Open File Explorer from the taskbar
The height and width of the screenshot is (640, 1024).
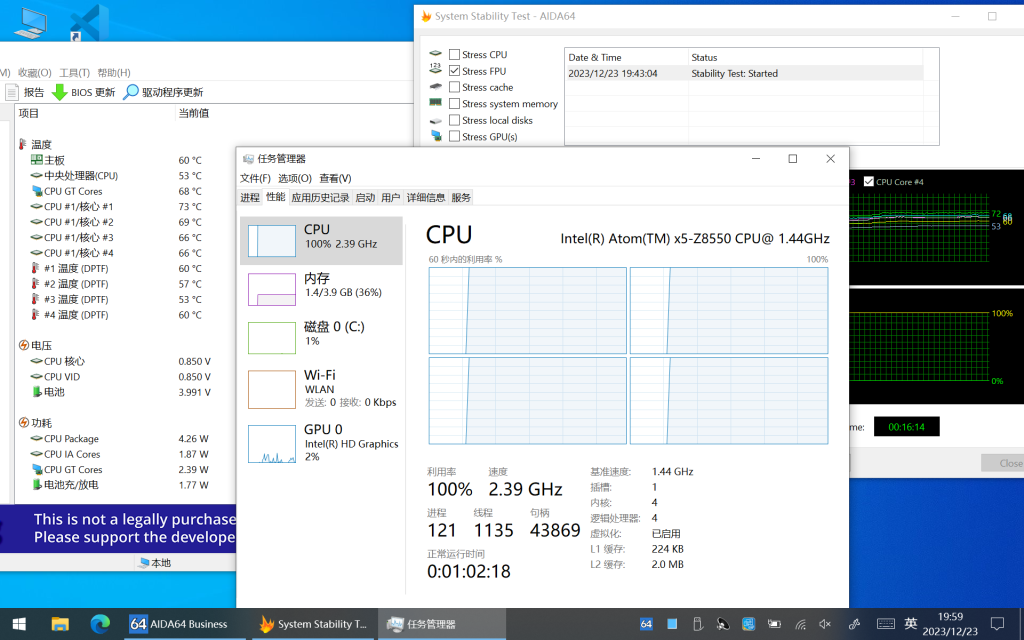coord(60,624)
